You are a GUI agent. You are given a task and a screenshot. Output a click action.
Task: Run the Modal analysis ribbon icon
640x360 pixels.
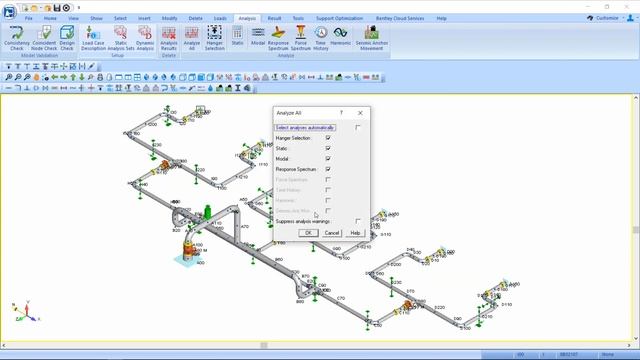258,36
